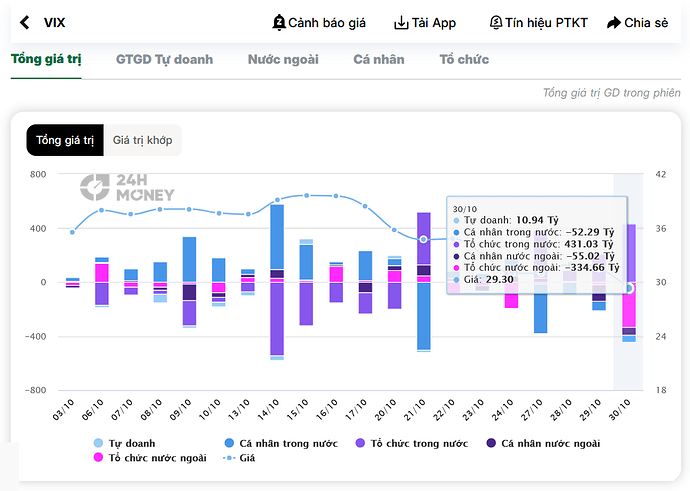Image resolution: width=690 pixels, height=491 pixels.
Task: Click the 24H Money watermark logo
Action: 128,187
